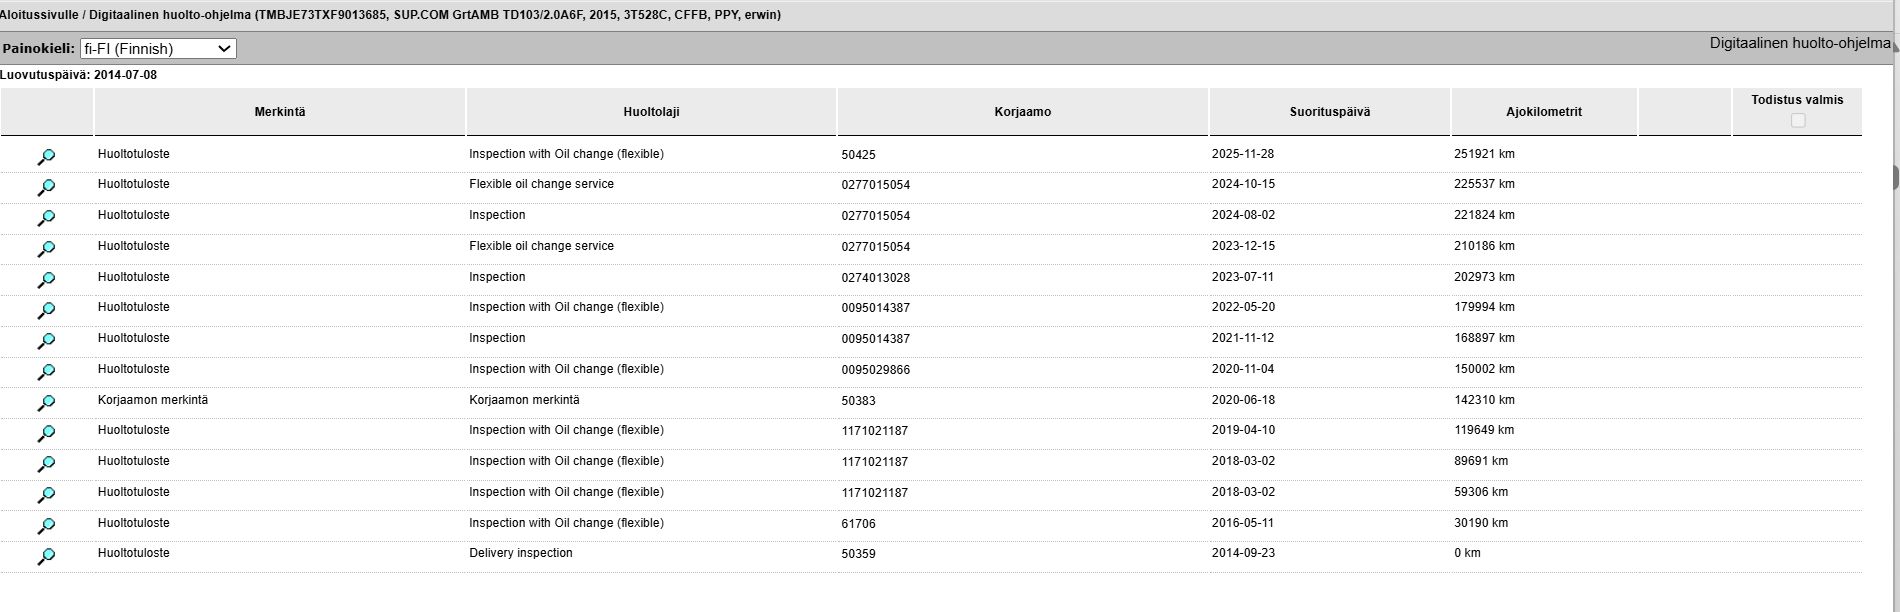Click the Ajokilometrit column header

tap(1543, 112)
